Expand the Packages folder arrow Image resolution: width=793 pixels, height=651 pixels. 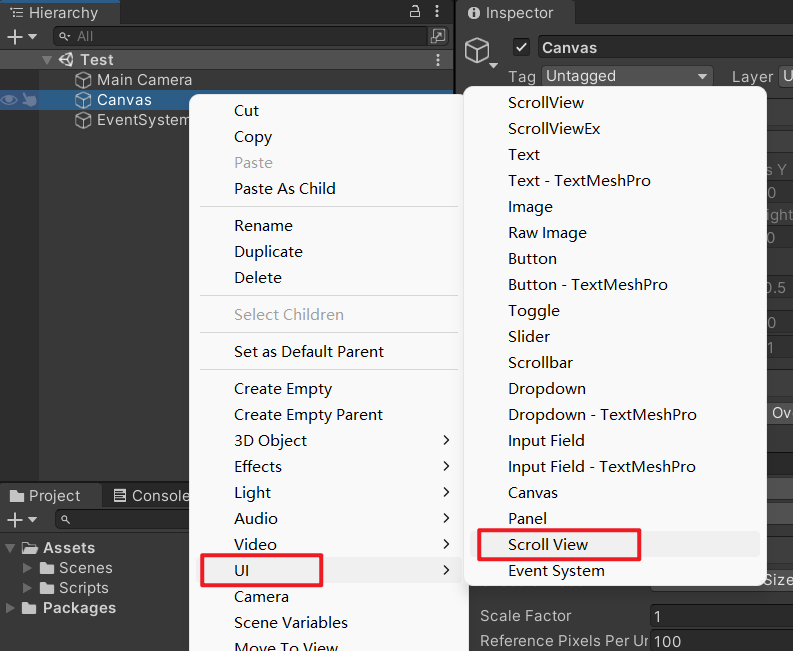[x=10, y=607]
